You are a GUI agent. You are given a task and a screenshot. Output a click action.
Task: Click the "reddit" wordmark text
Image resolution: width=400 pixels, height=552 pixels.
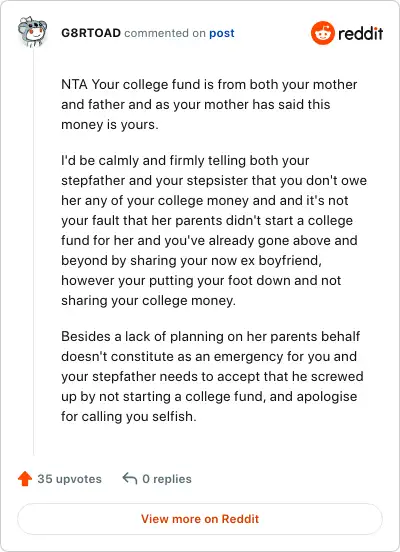[360, 33]
